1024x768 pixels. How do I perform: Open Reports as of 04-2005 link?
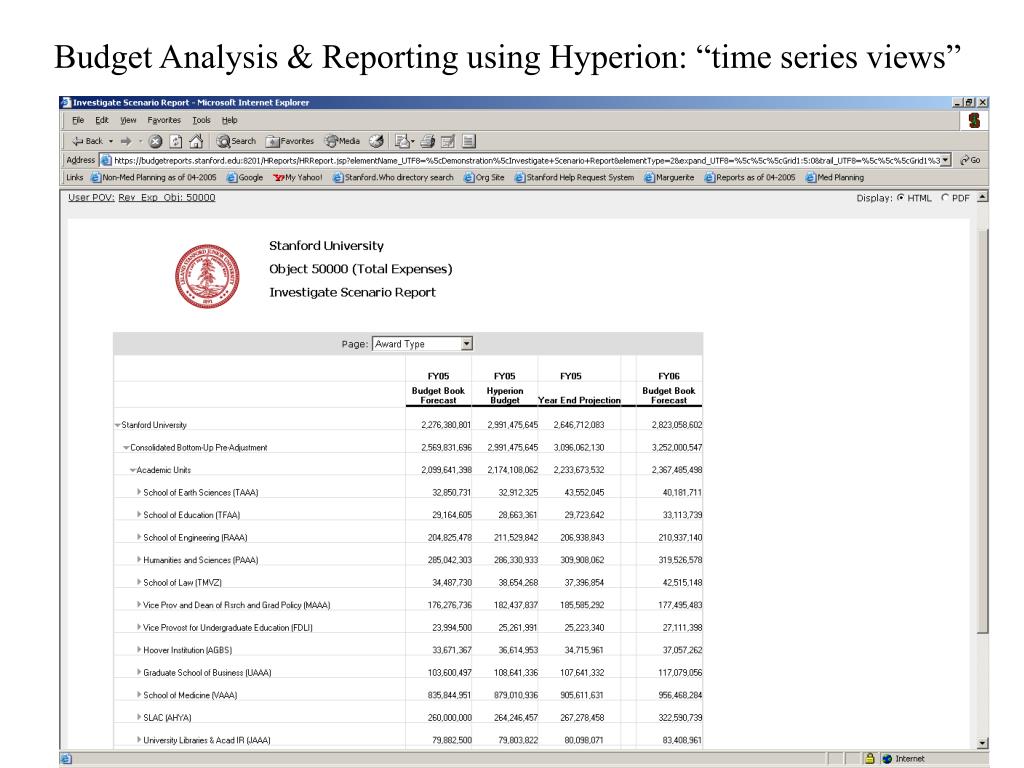[750, 178]
